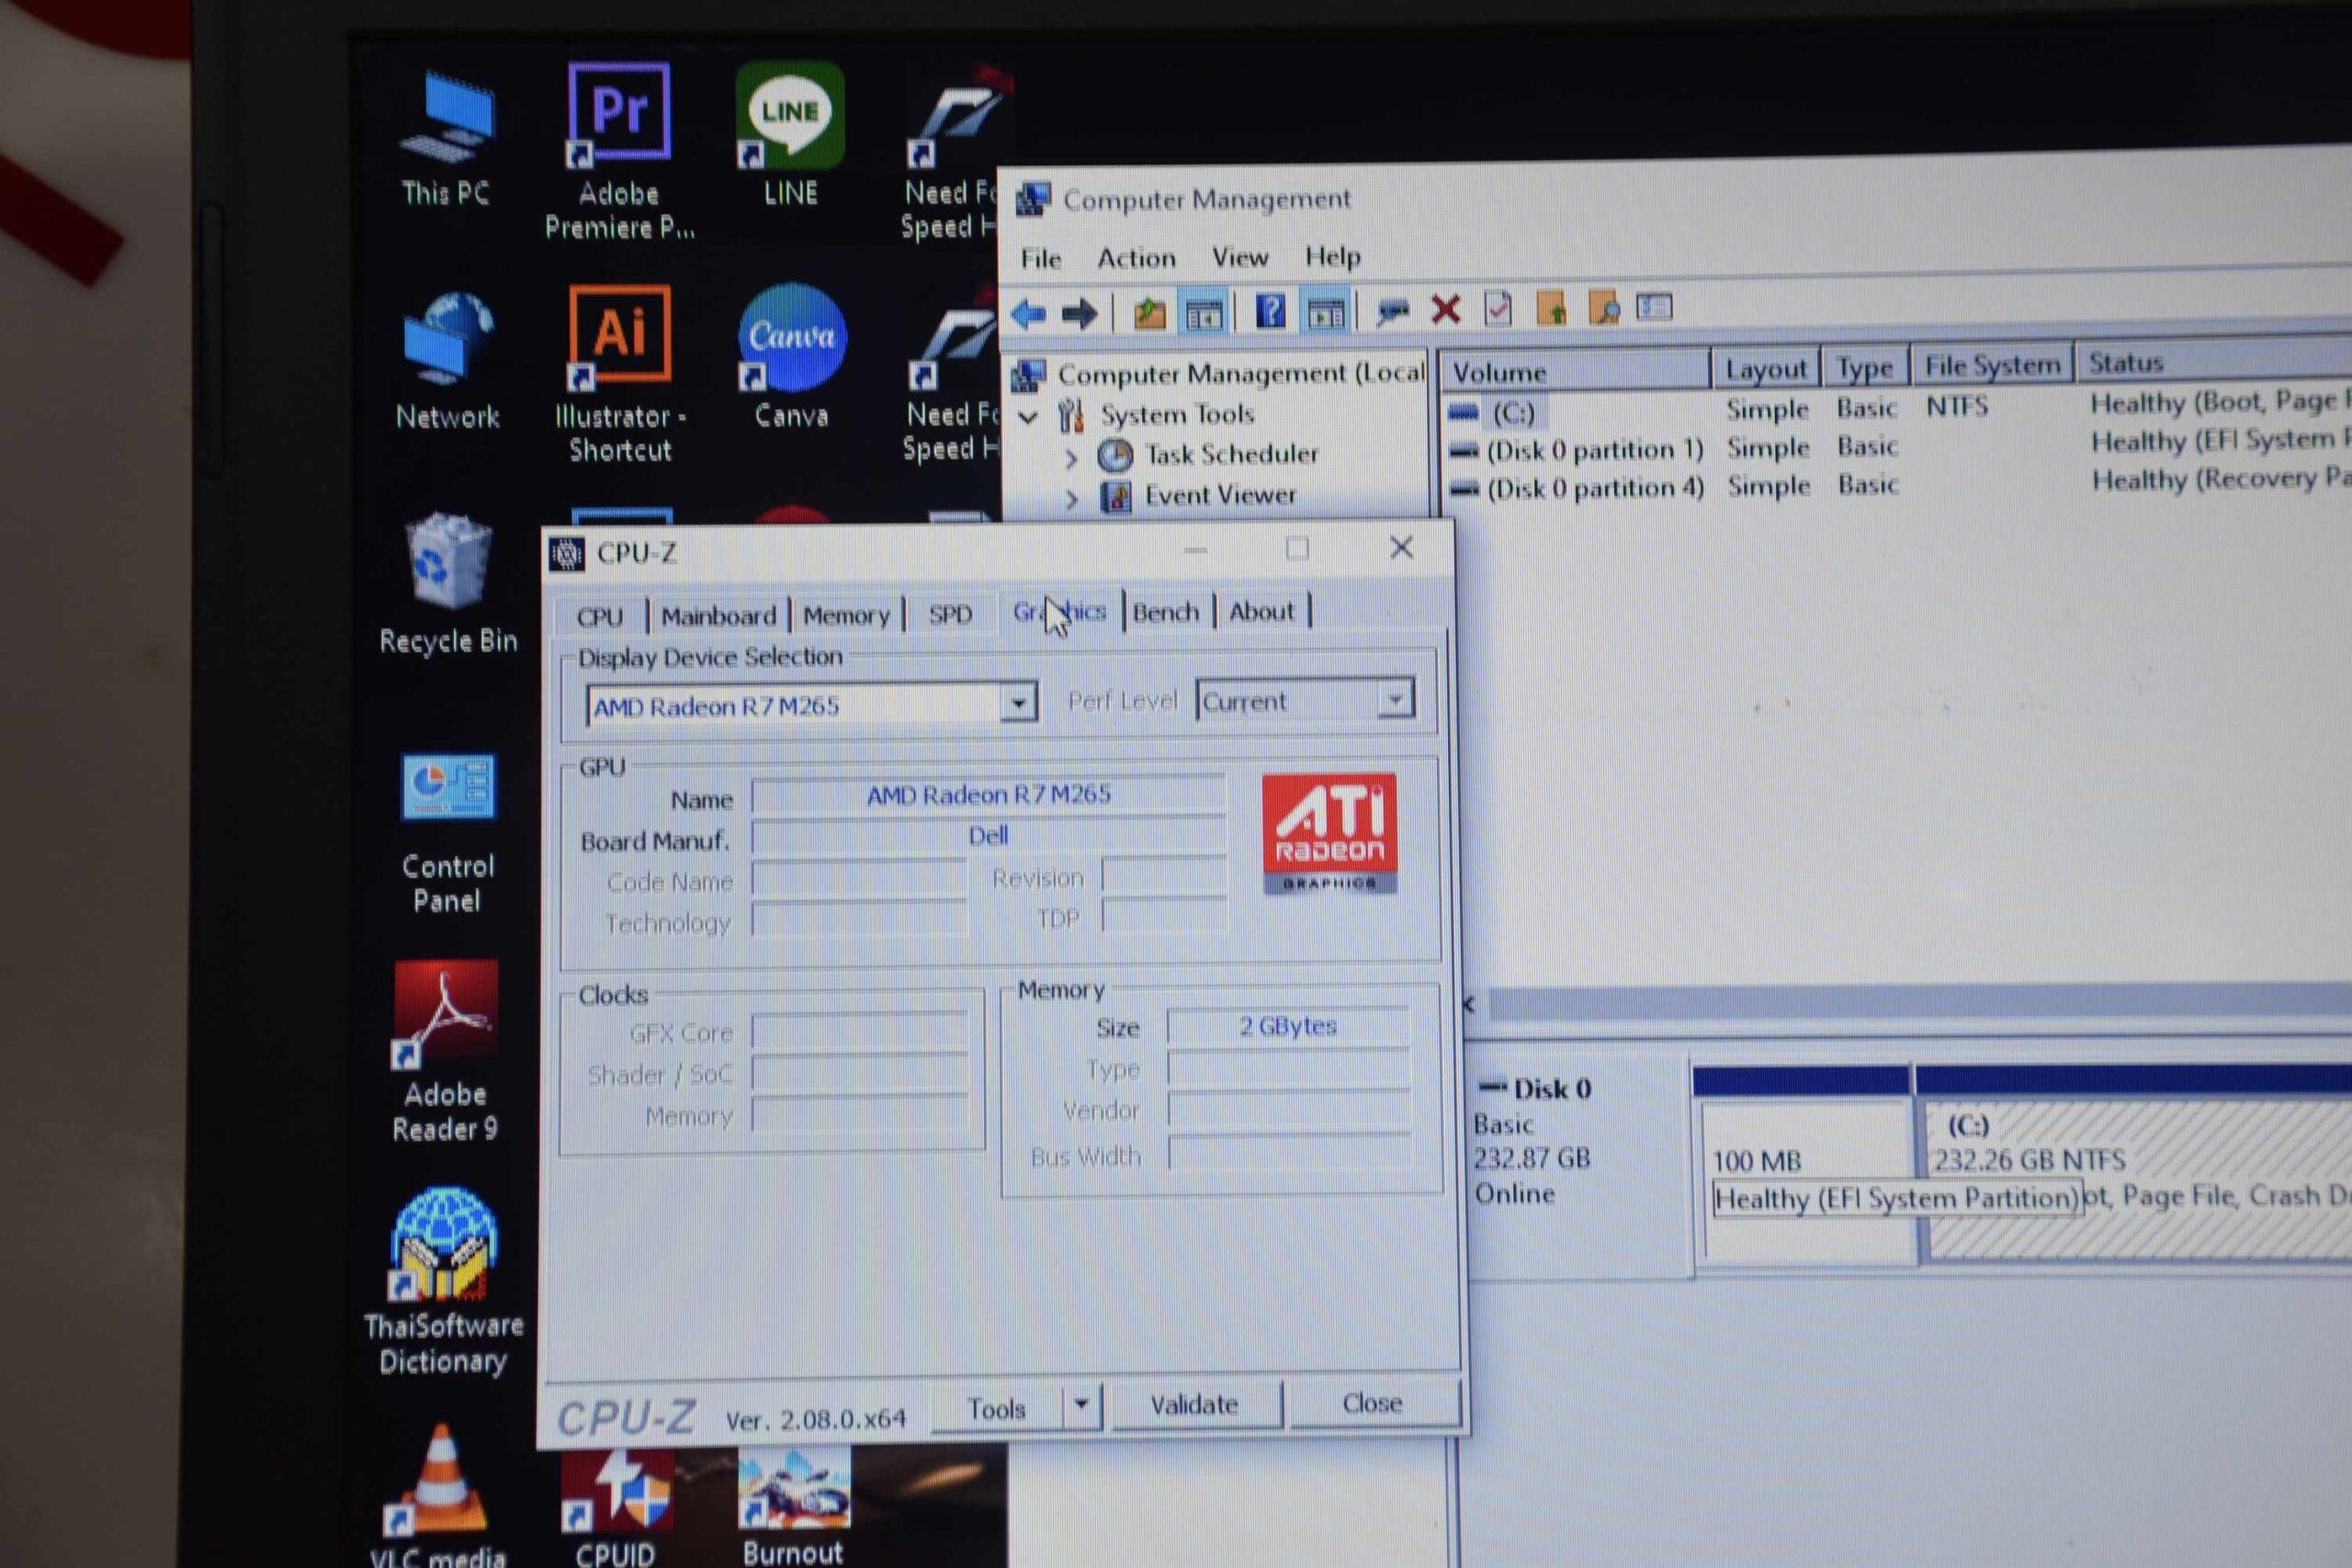Open the Illustrator shortcut on the desktop

coord(620,374)
